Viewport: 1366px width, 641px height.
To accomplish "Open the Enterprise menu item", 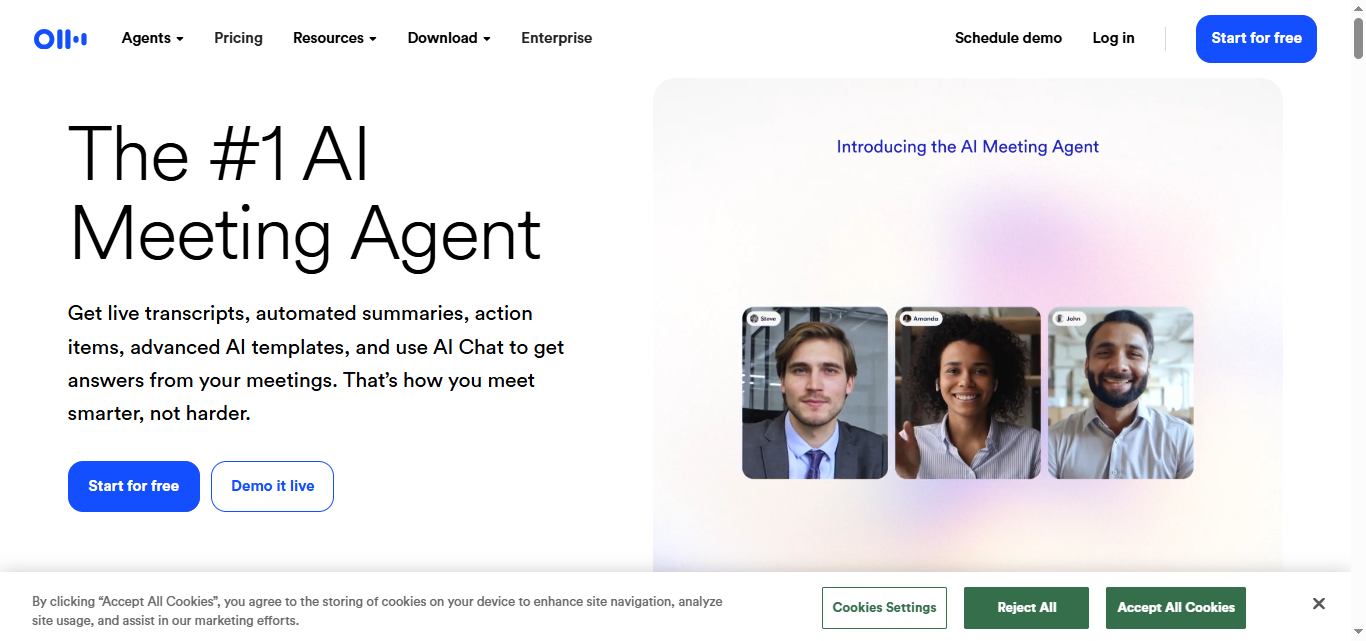I will [557, 38].
